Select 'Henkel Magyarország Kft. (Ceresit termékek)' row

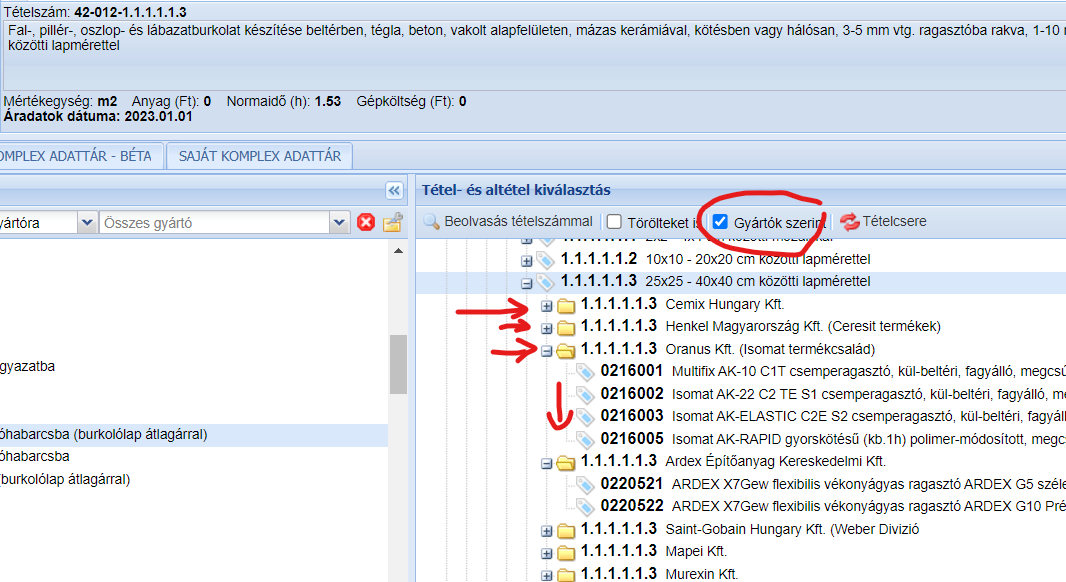click(803, 326)
